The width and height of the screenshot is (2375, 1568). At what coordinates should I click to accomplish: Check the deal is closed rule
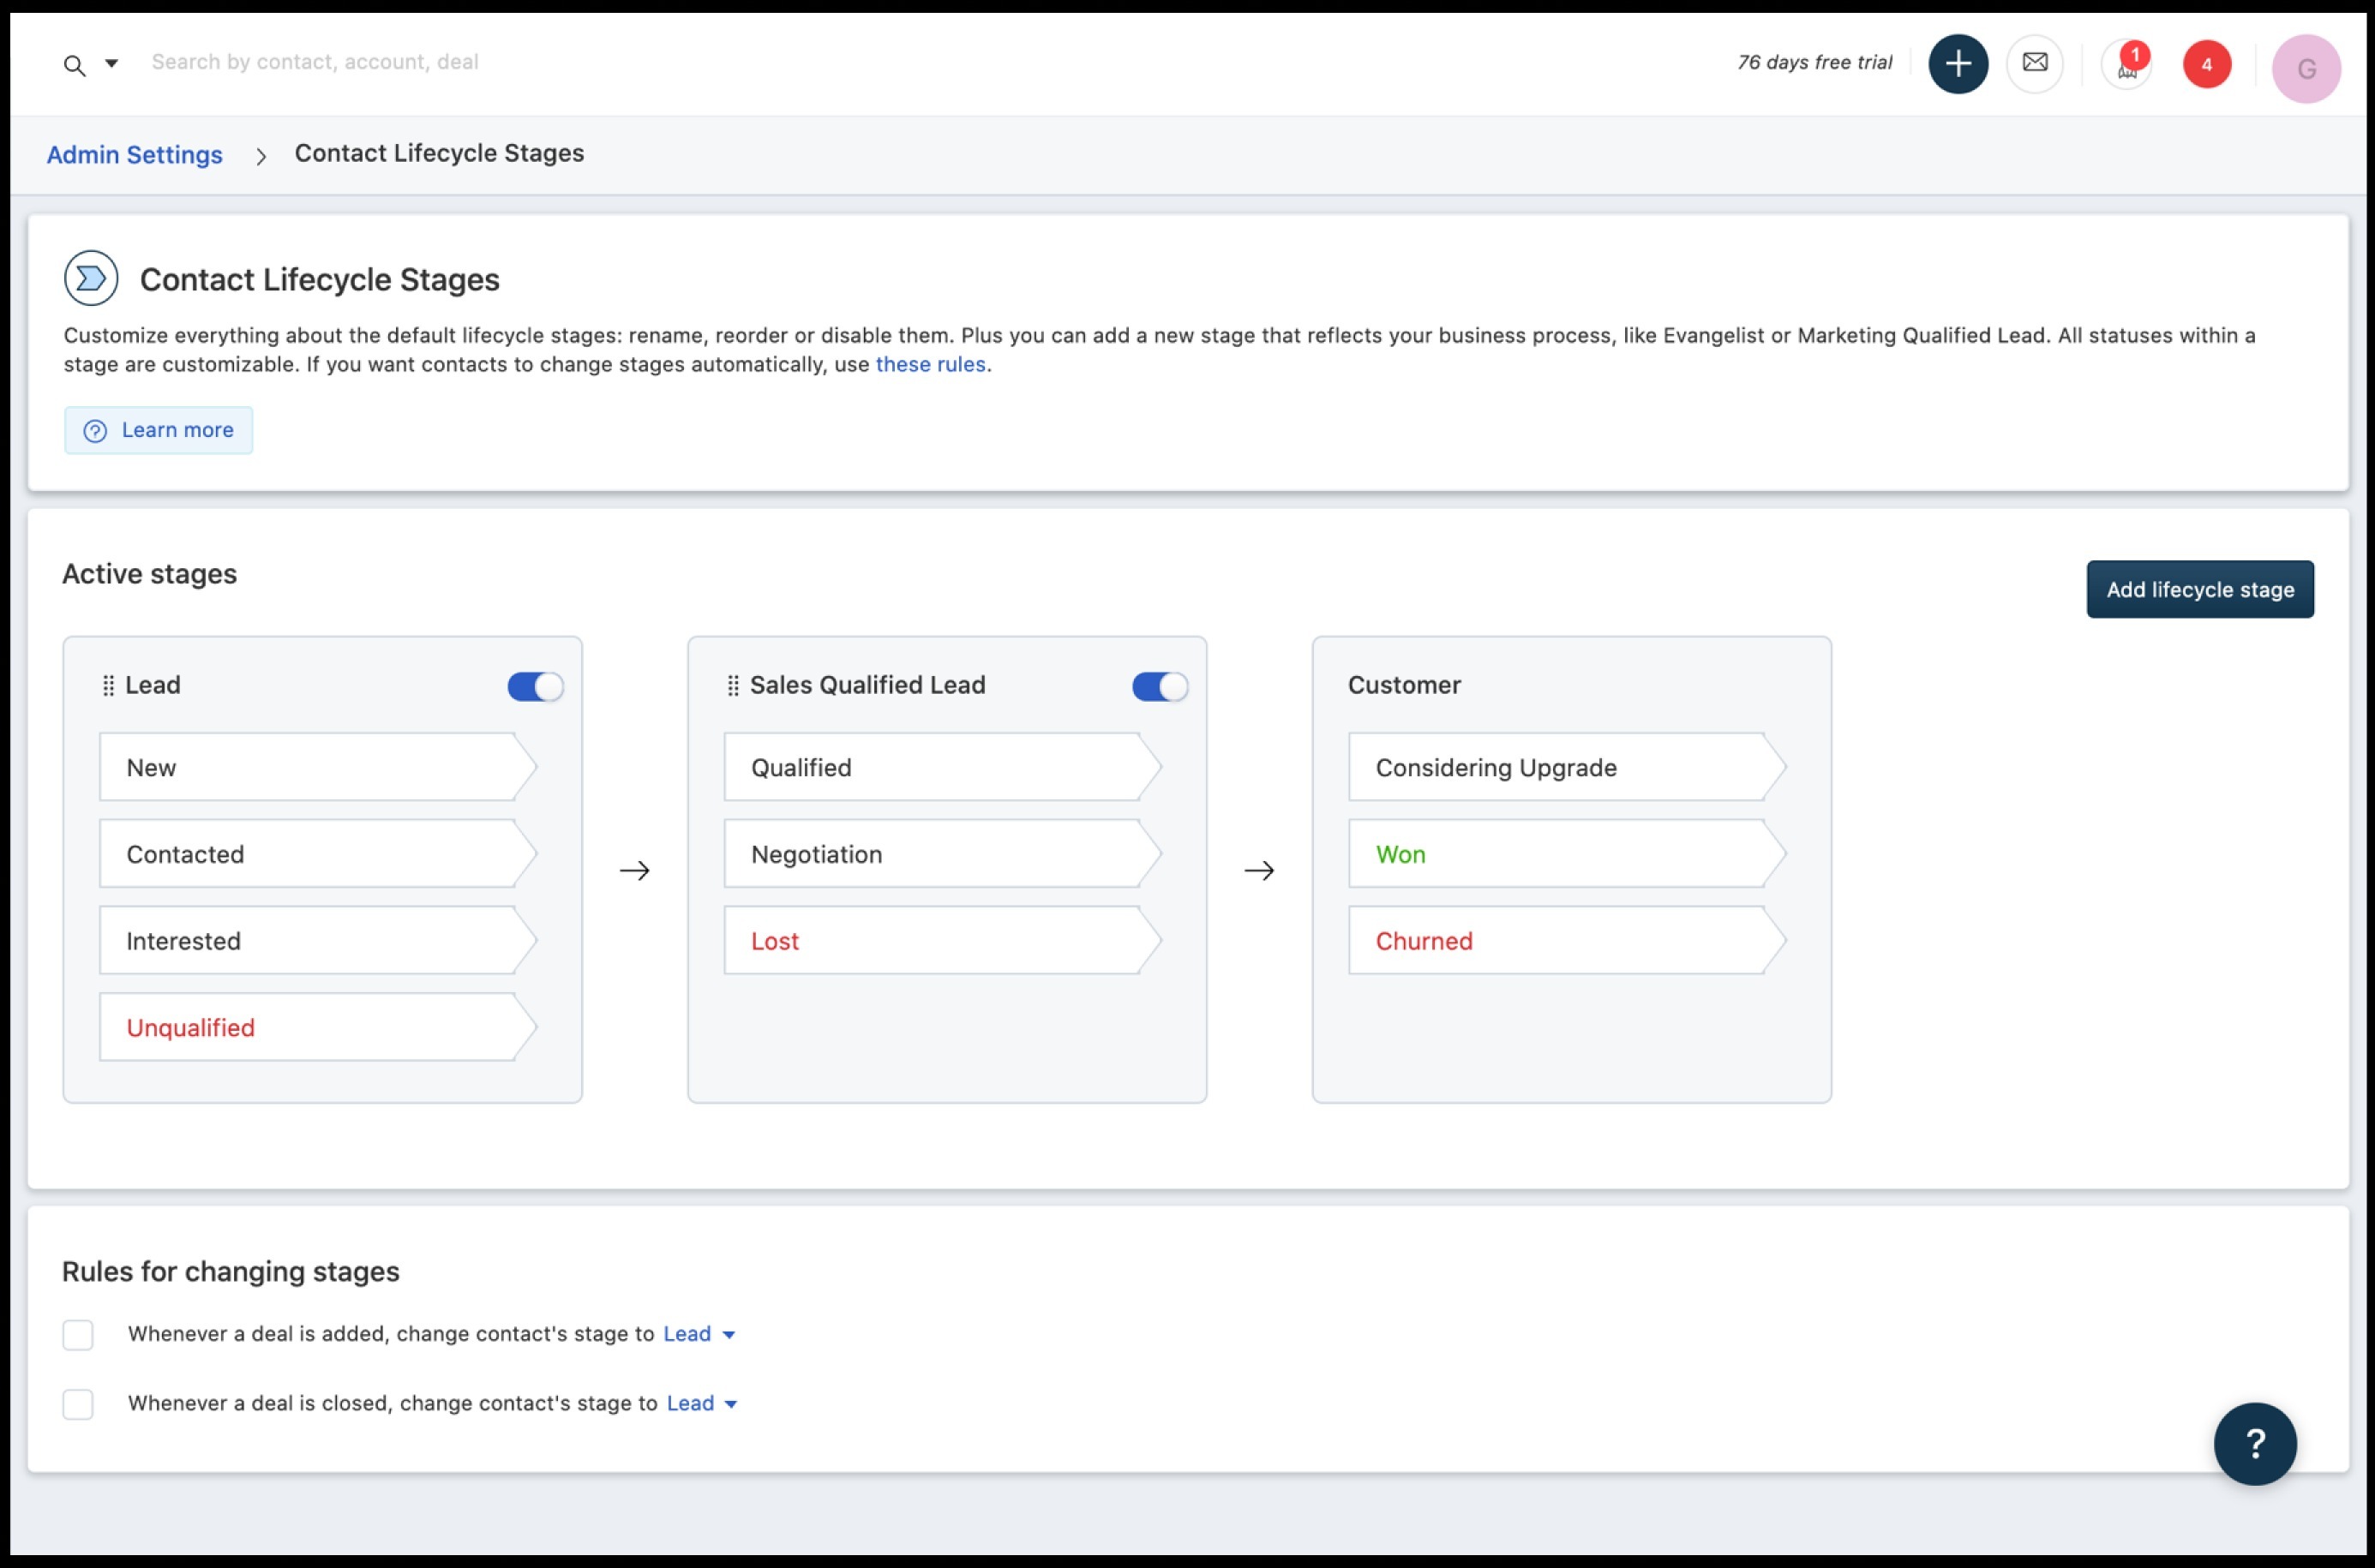point(78,1404)
